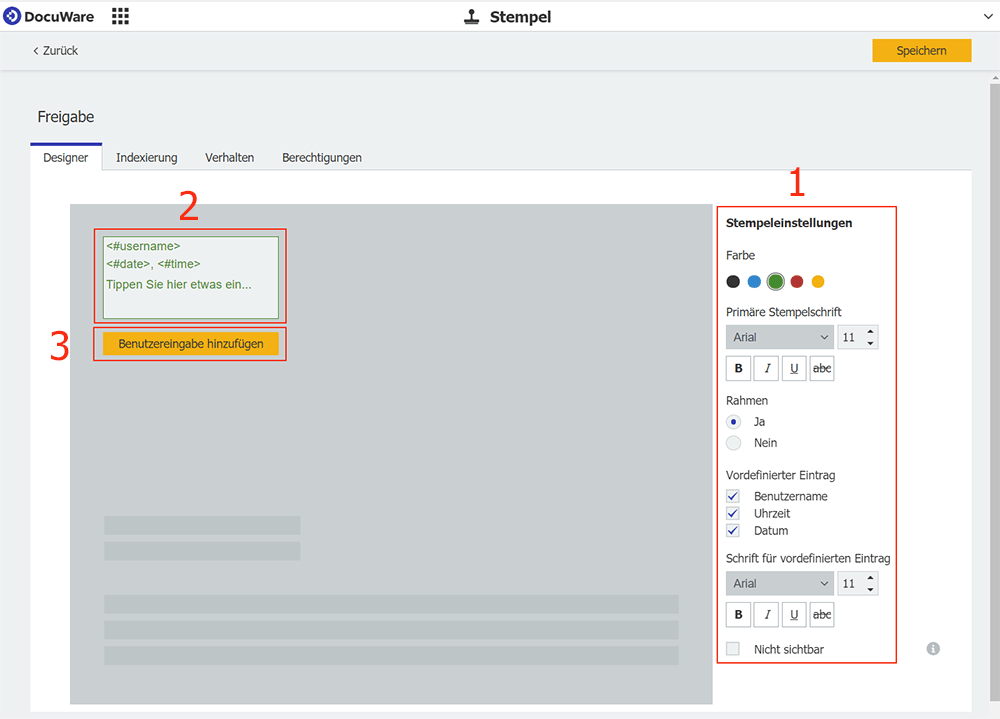Pick the red stamp color swatch
The width and height of the screenshot is (1000, 719).
pos(797,282)
